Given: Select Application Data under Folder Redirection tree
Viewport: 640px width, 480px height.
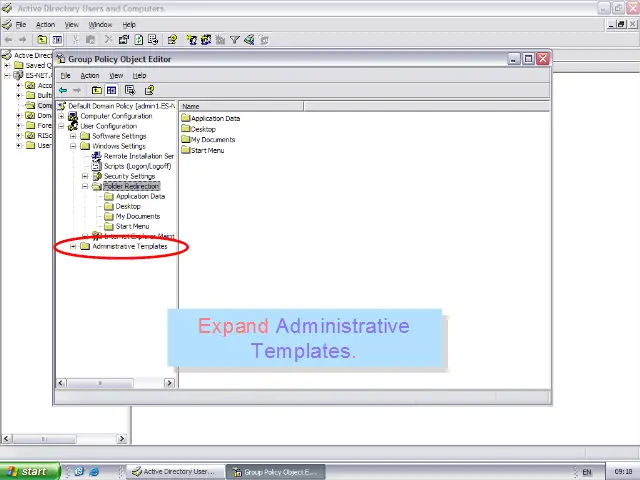Looking at the screenshot, I should click(140, 196).
